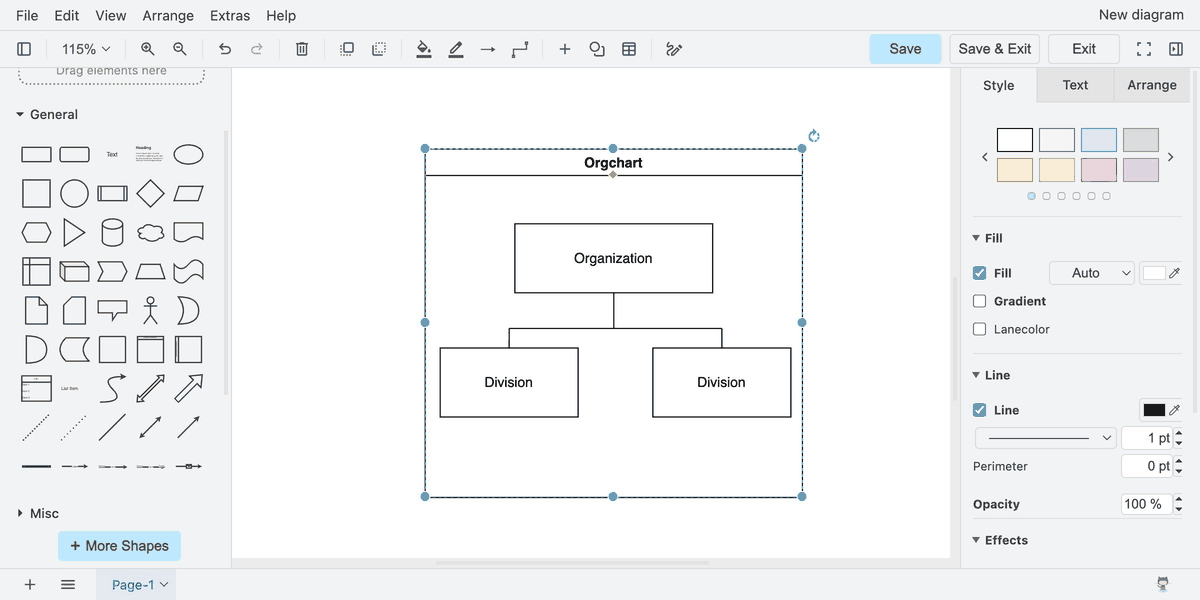Activate the freehand drawing tool
The width and height of the screenshot is (1200, 600).
[674, 49]
